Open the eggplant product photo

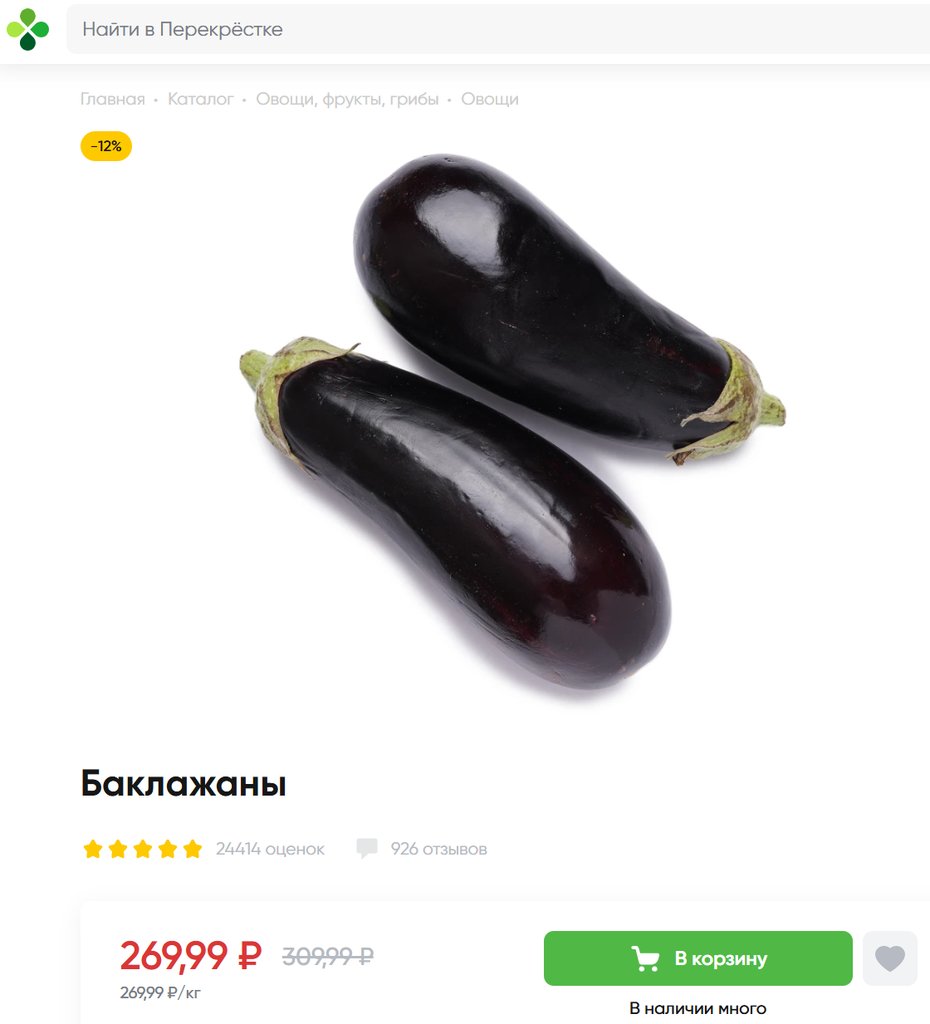(x=513, y=422)
